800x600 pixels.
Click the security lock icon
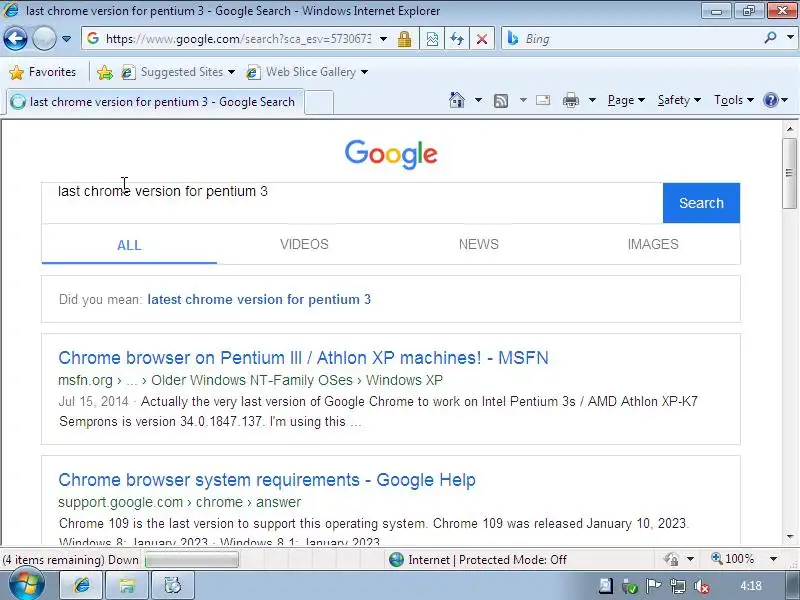tap(405, 39)
